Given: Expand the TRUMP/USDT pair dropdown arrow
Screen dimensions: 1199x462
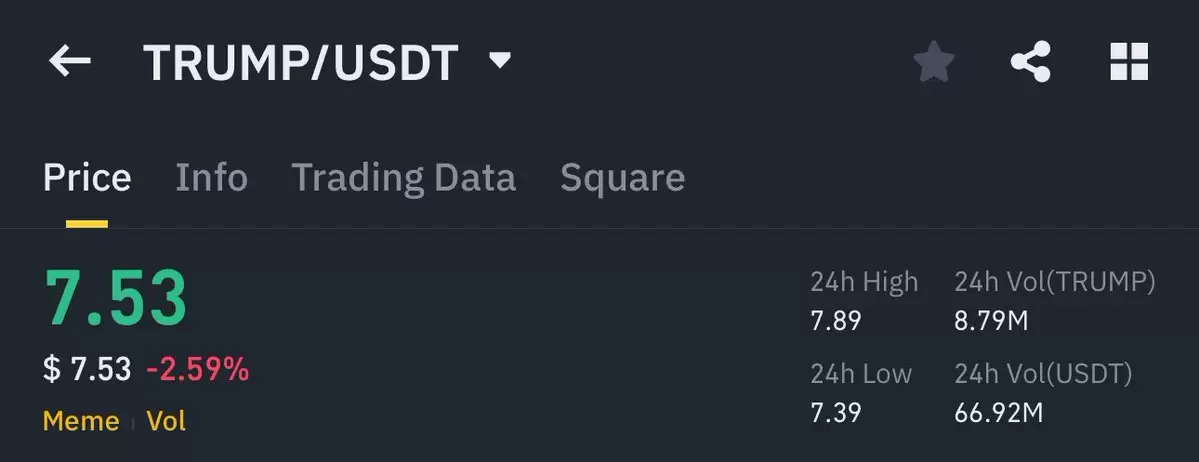Looking at the screenshot, I should (x=499, y=60).
